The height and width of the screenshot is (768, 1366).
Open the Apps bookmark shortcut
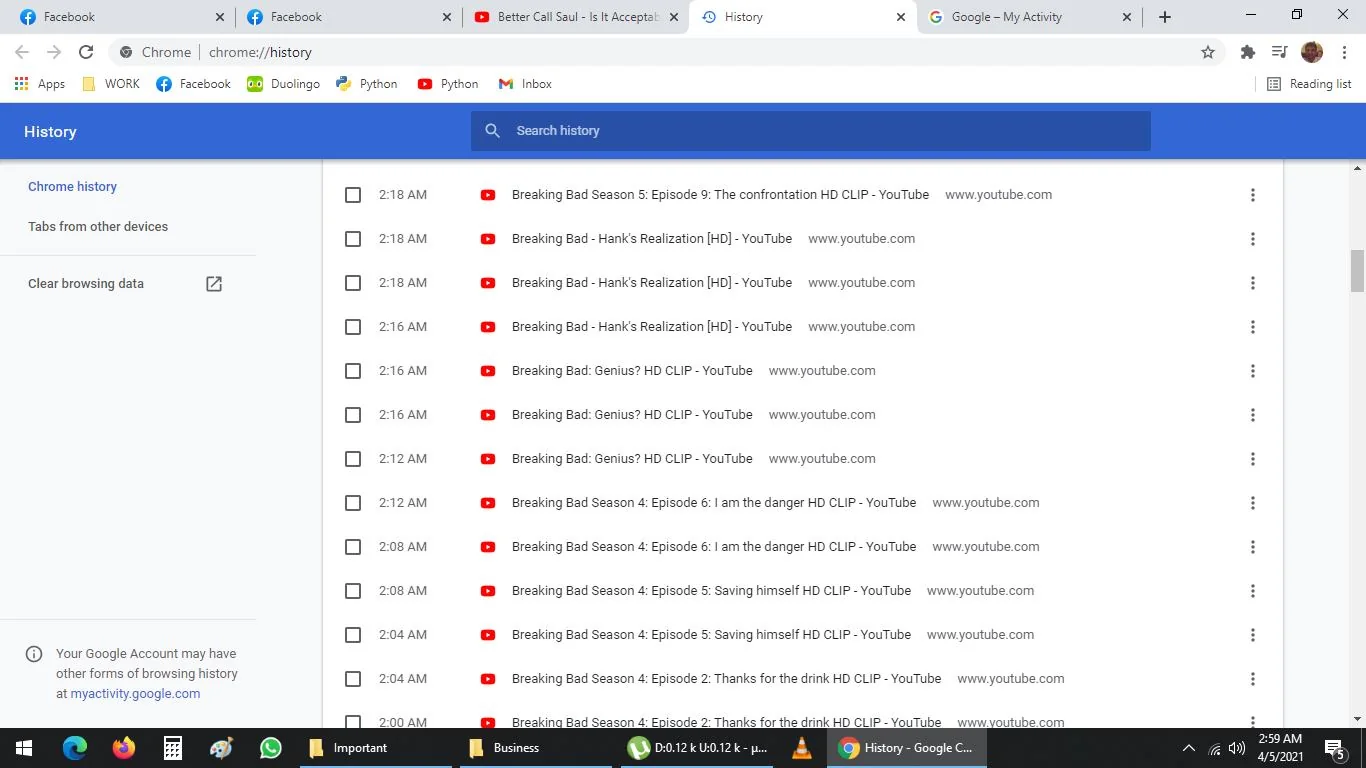[x=40, y=84]
